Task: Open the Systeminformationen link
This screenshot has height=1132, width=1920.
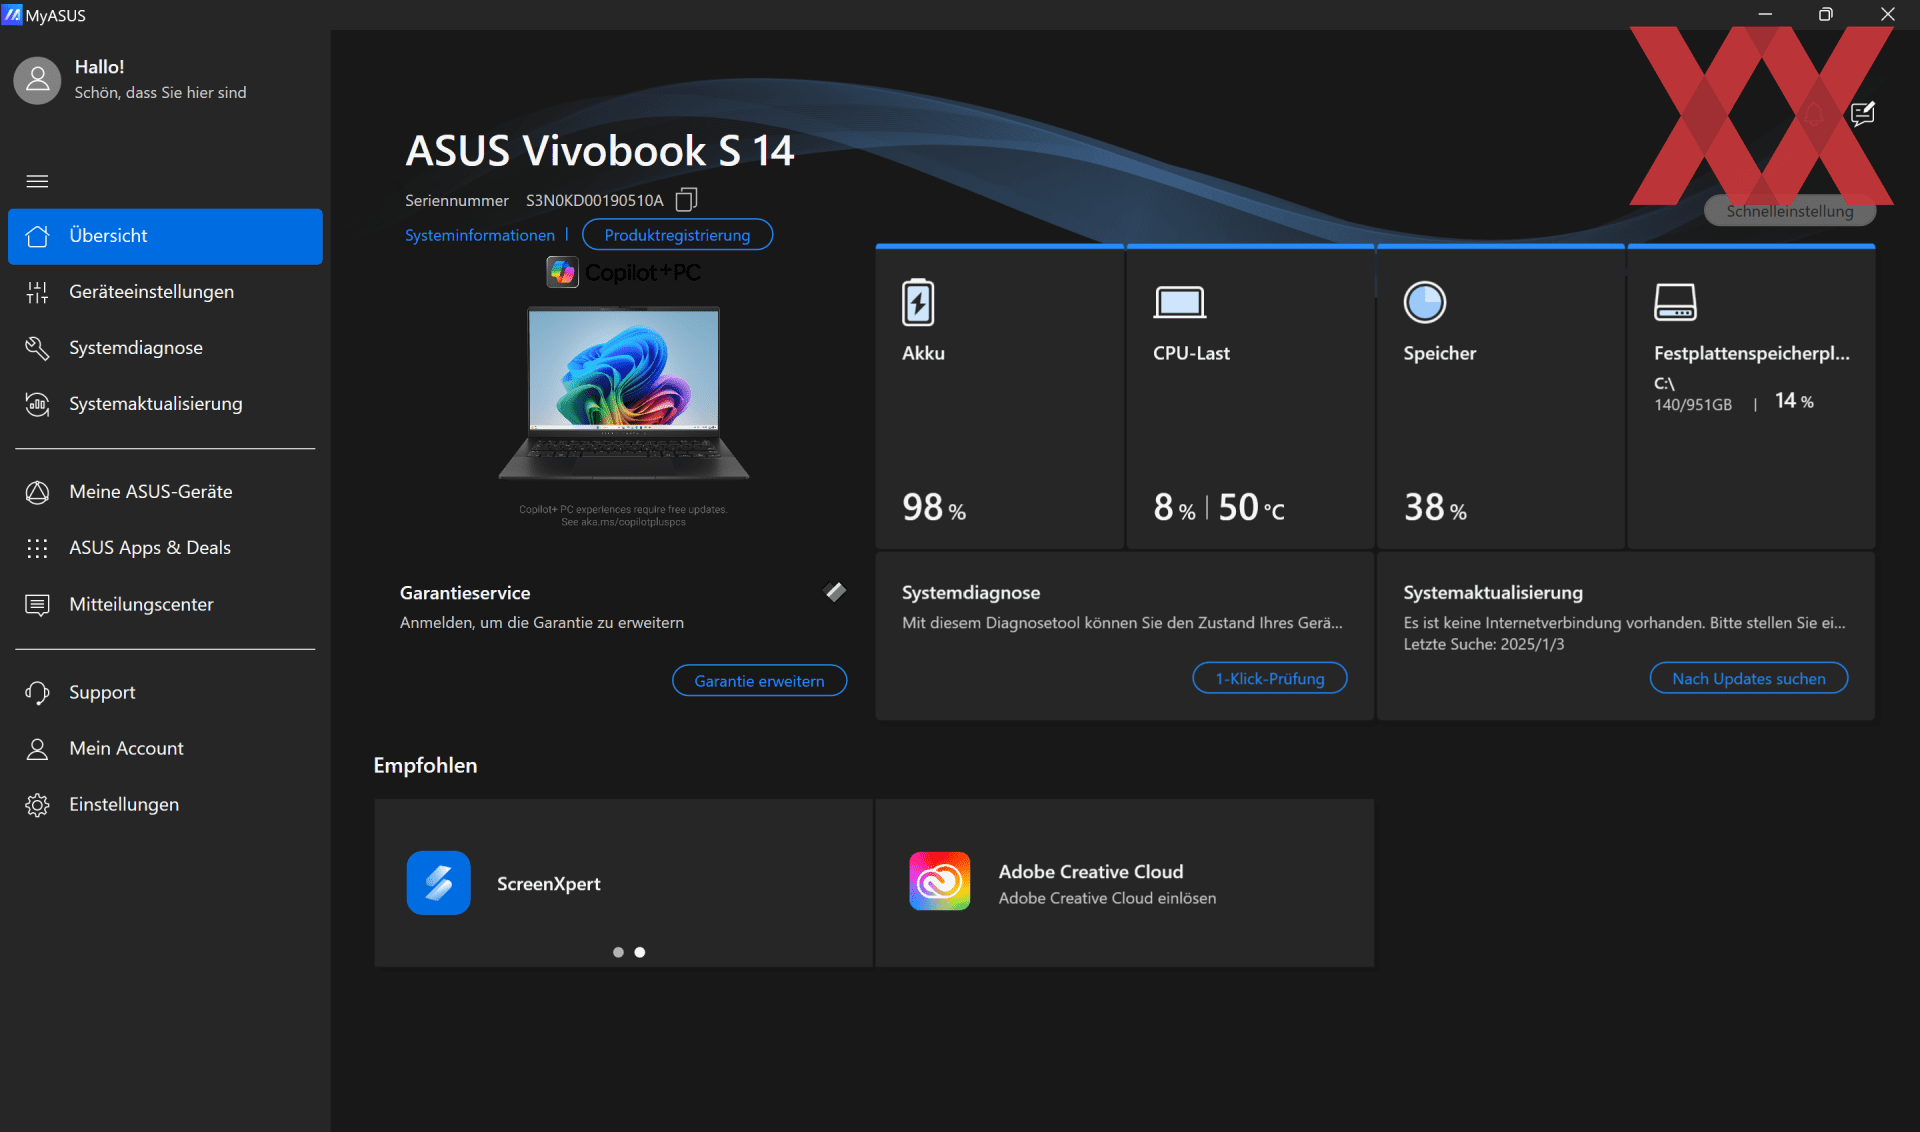Action: tap(480, 235)
